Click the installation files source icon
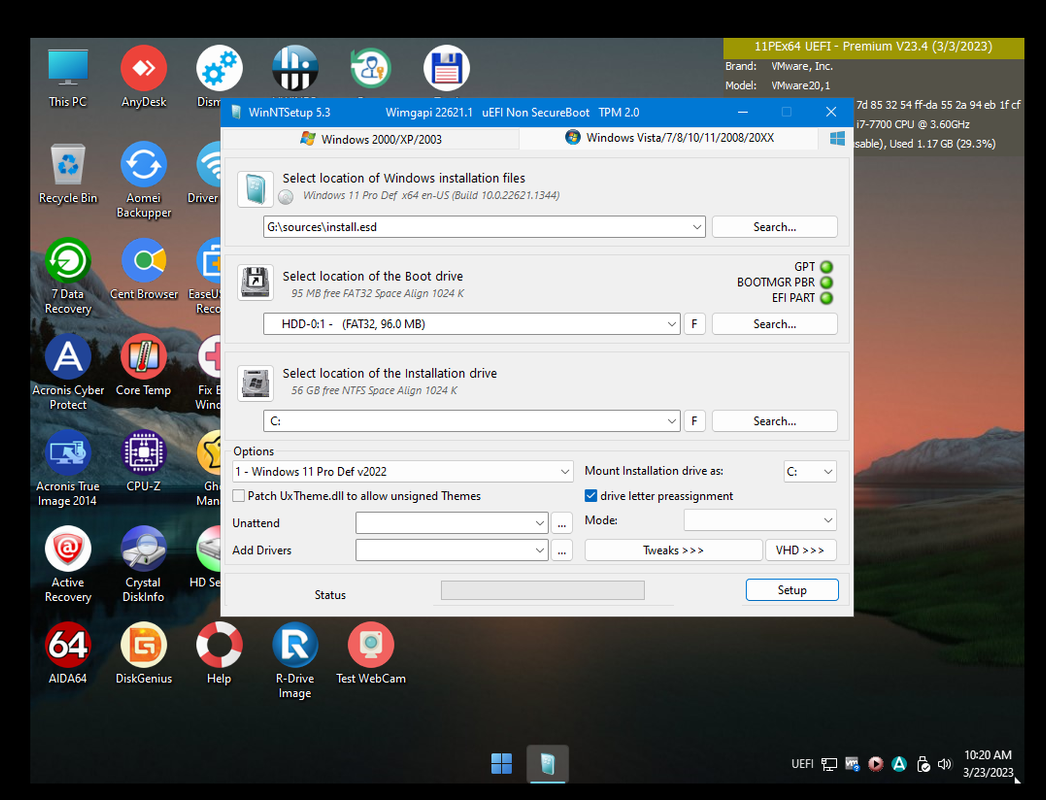Screen dimensions: 1046x800 point(255,189)
